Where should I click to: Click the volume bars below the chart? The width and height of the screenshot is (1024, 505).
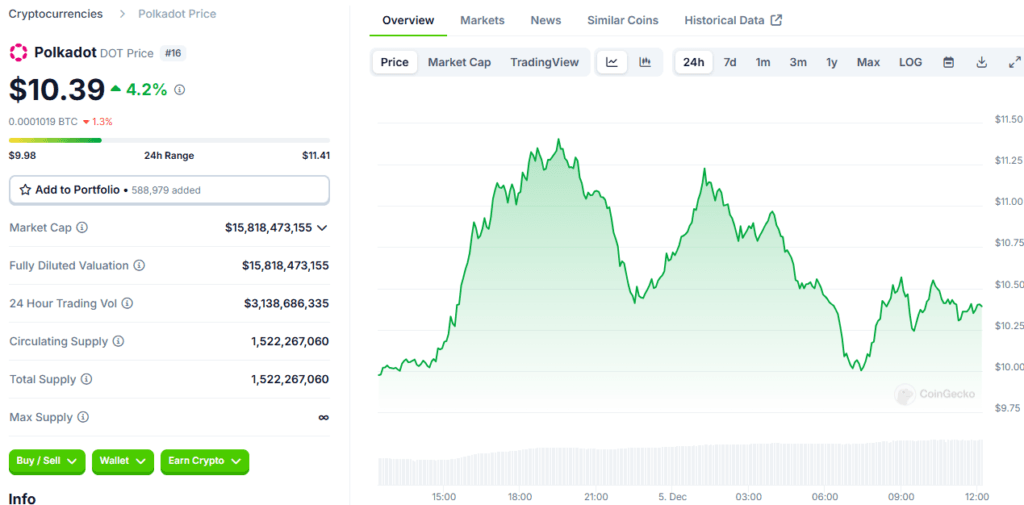(680, 463)
